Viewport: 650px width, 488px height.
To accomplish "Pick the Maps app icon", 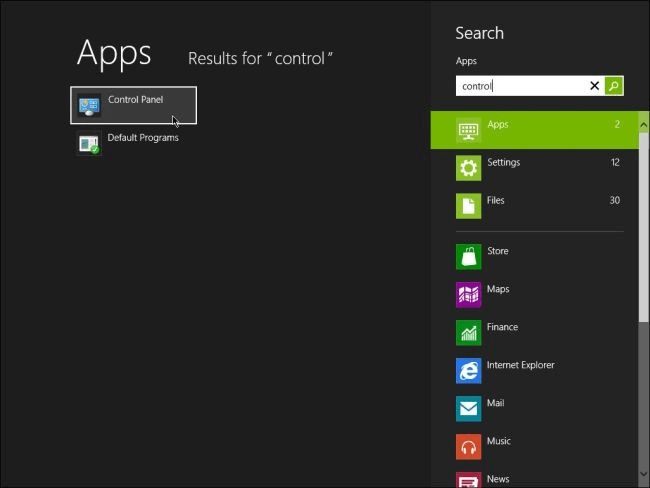I will 468,294.
